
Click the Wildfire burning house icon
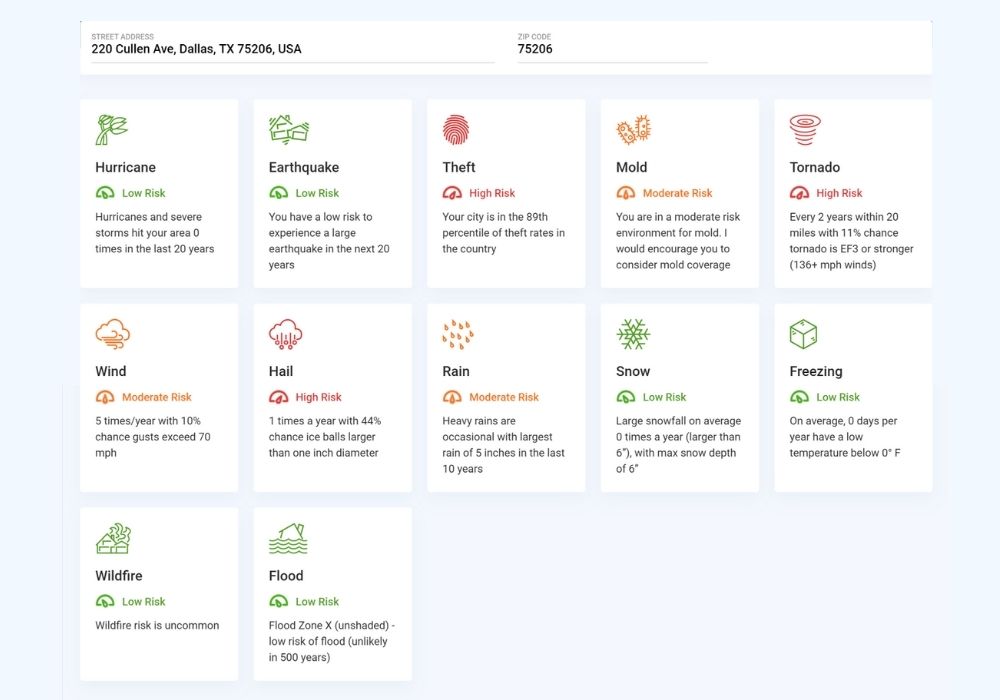pos(112,538)
